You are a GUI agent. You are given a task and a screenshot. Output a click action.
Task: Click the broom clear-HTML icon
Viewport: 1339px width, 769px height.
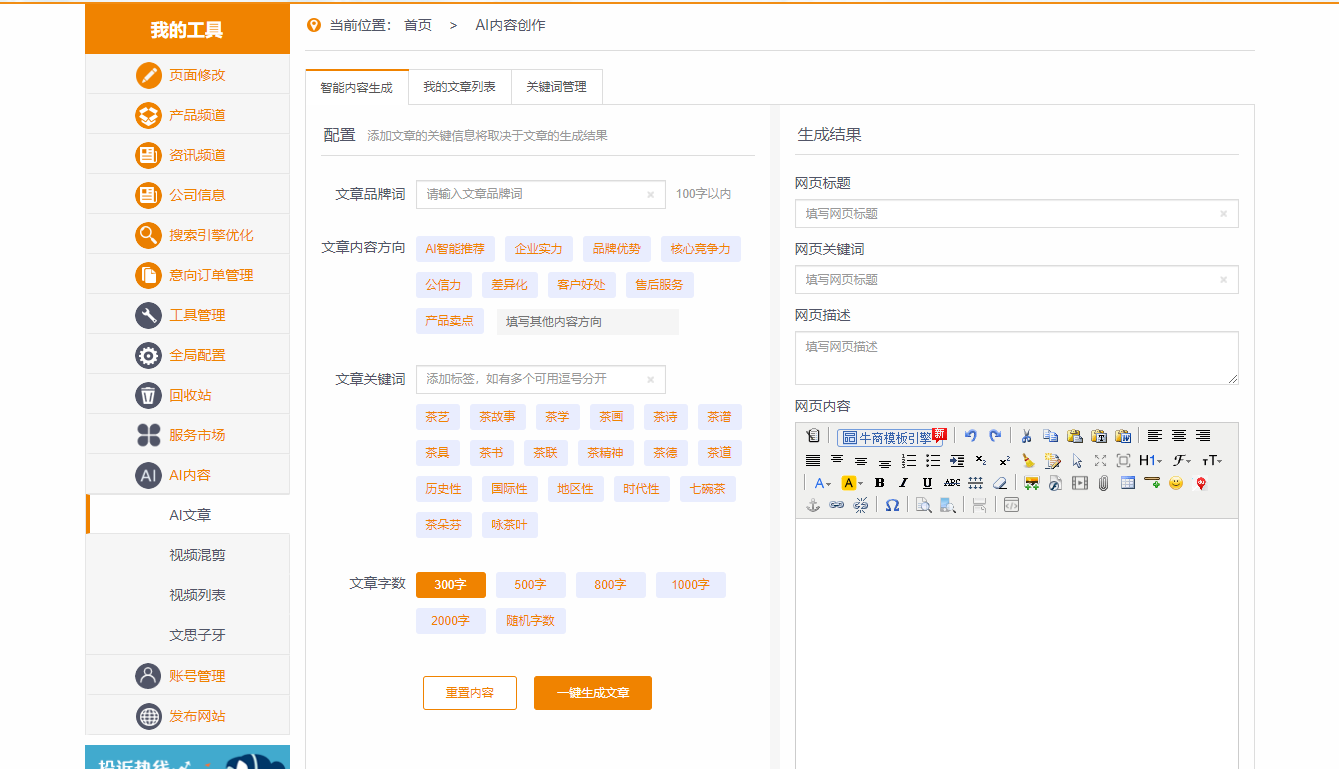tap(1029, 461)
